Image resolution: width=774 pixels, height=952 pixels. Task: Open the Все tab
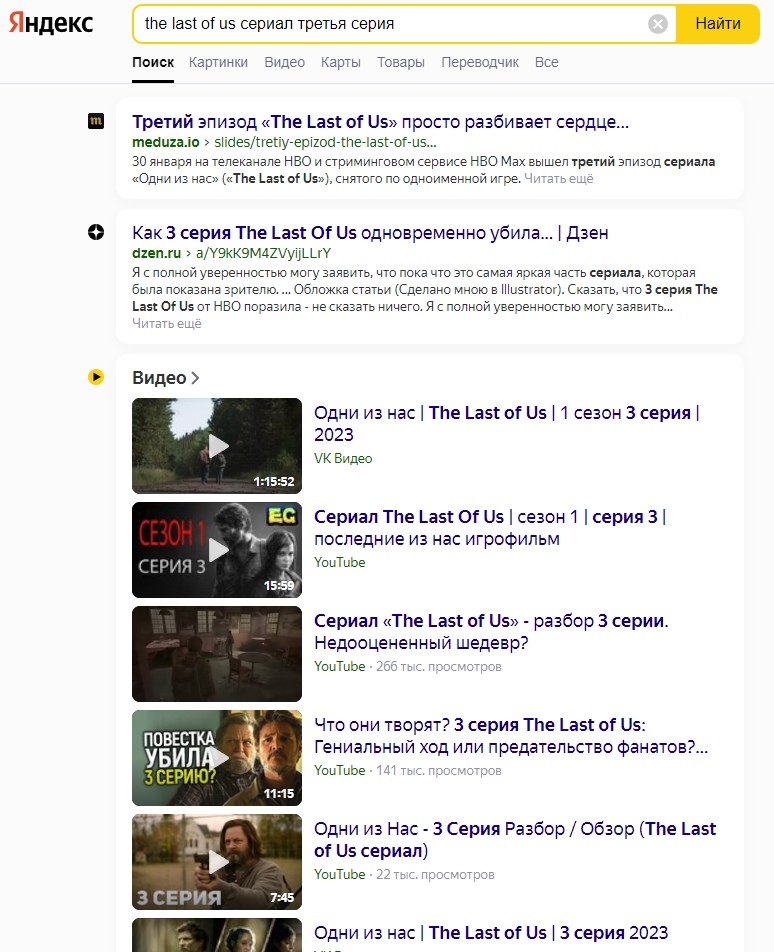[546, 62]
